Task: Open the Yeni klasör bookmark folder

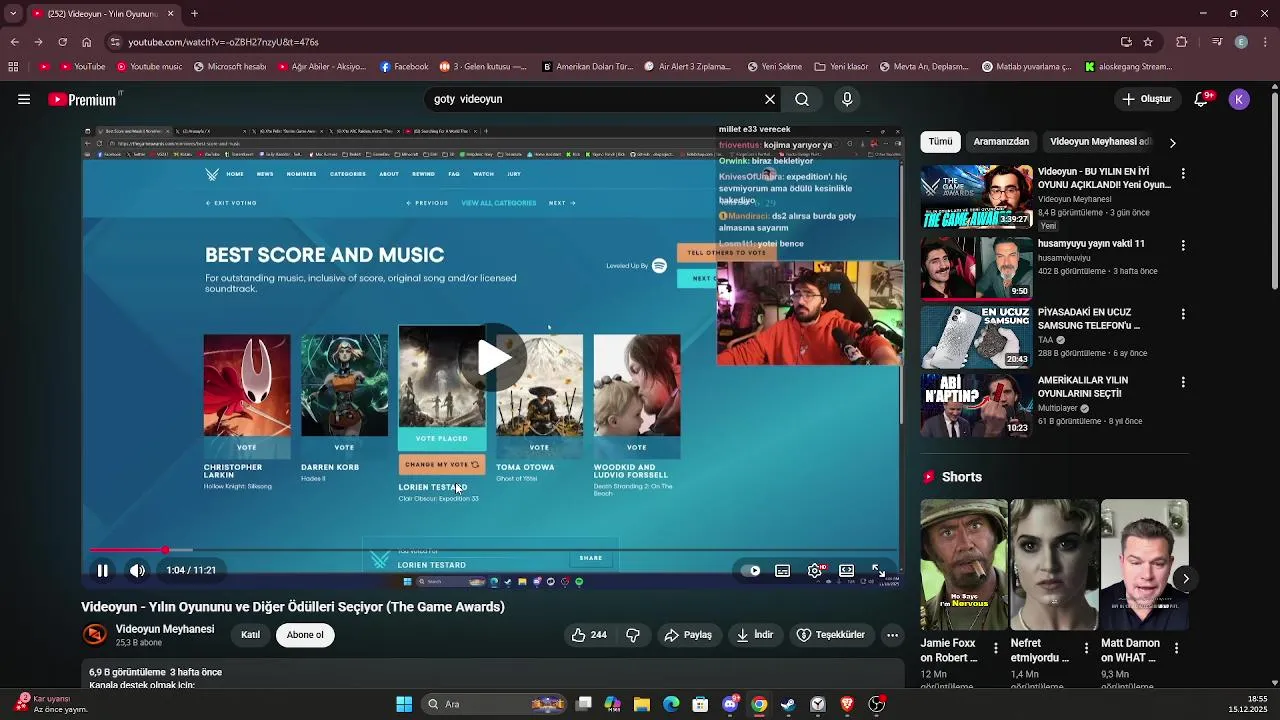Action: pos(841,67)
